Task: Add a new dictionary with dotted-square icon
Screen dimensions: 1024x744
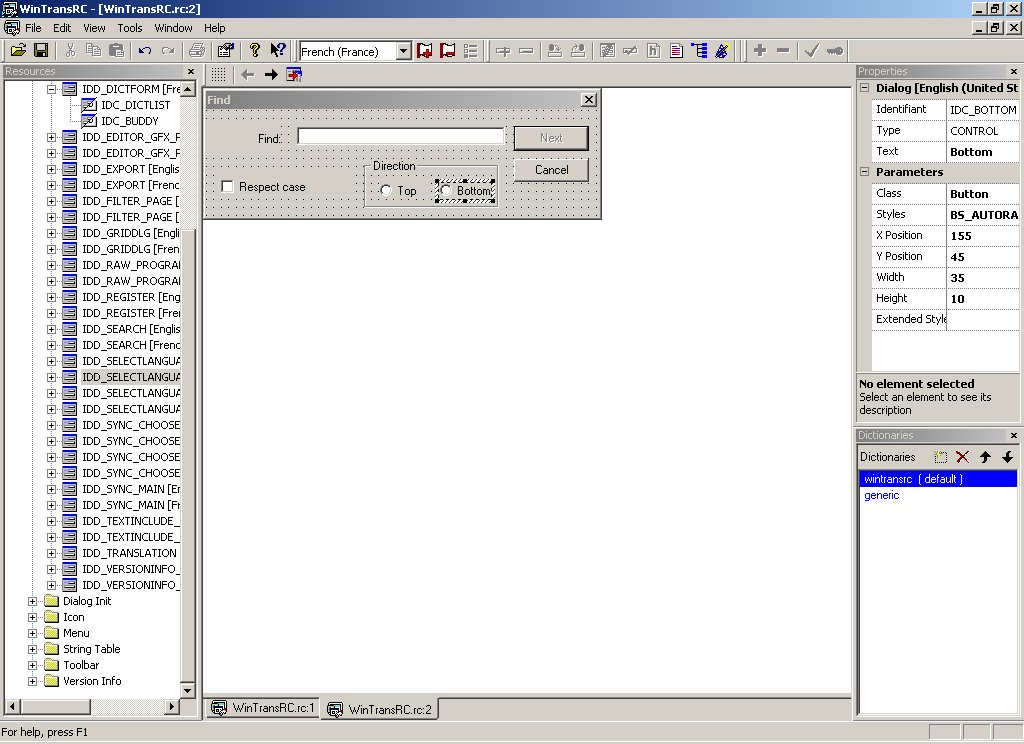Action: tap(940, 457)
